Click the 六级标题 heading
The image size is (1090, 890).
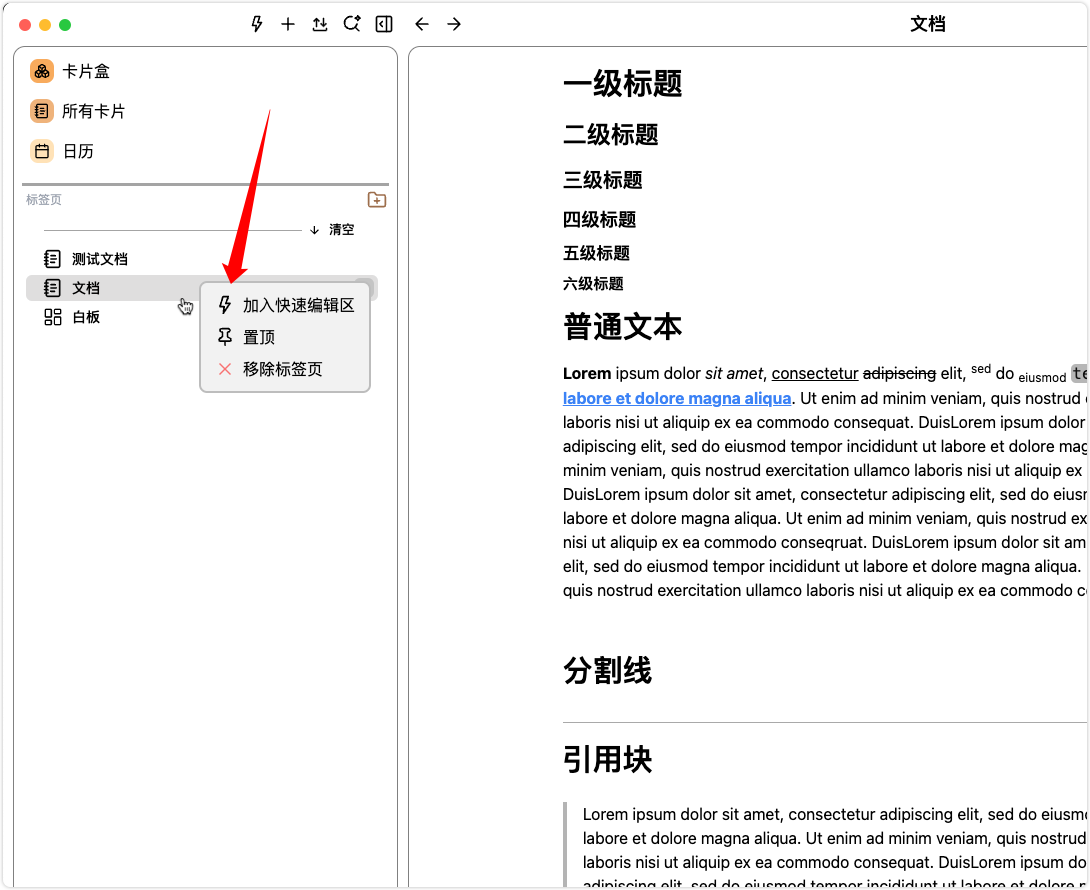[x=593, y=284]
